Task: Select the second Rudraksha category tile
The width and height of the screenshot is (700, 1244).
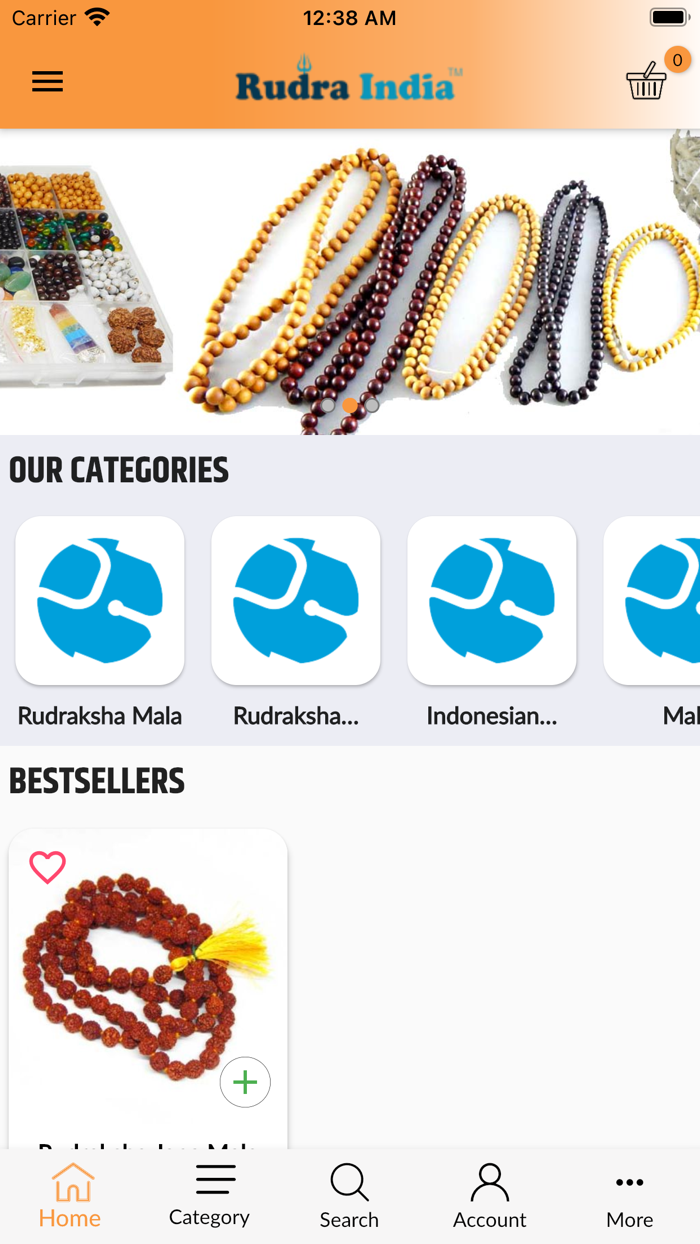Action: tap(296, 601)
